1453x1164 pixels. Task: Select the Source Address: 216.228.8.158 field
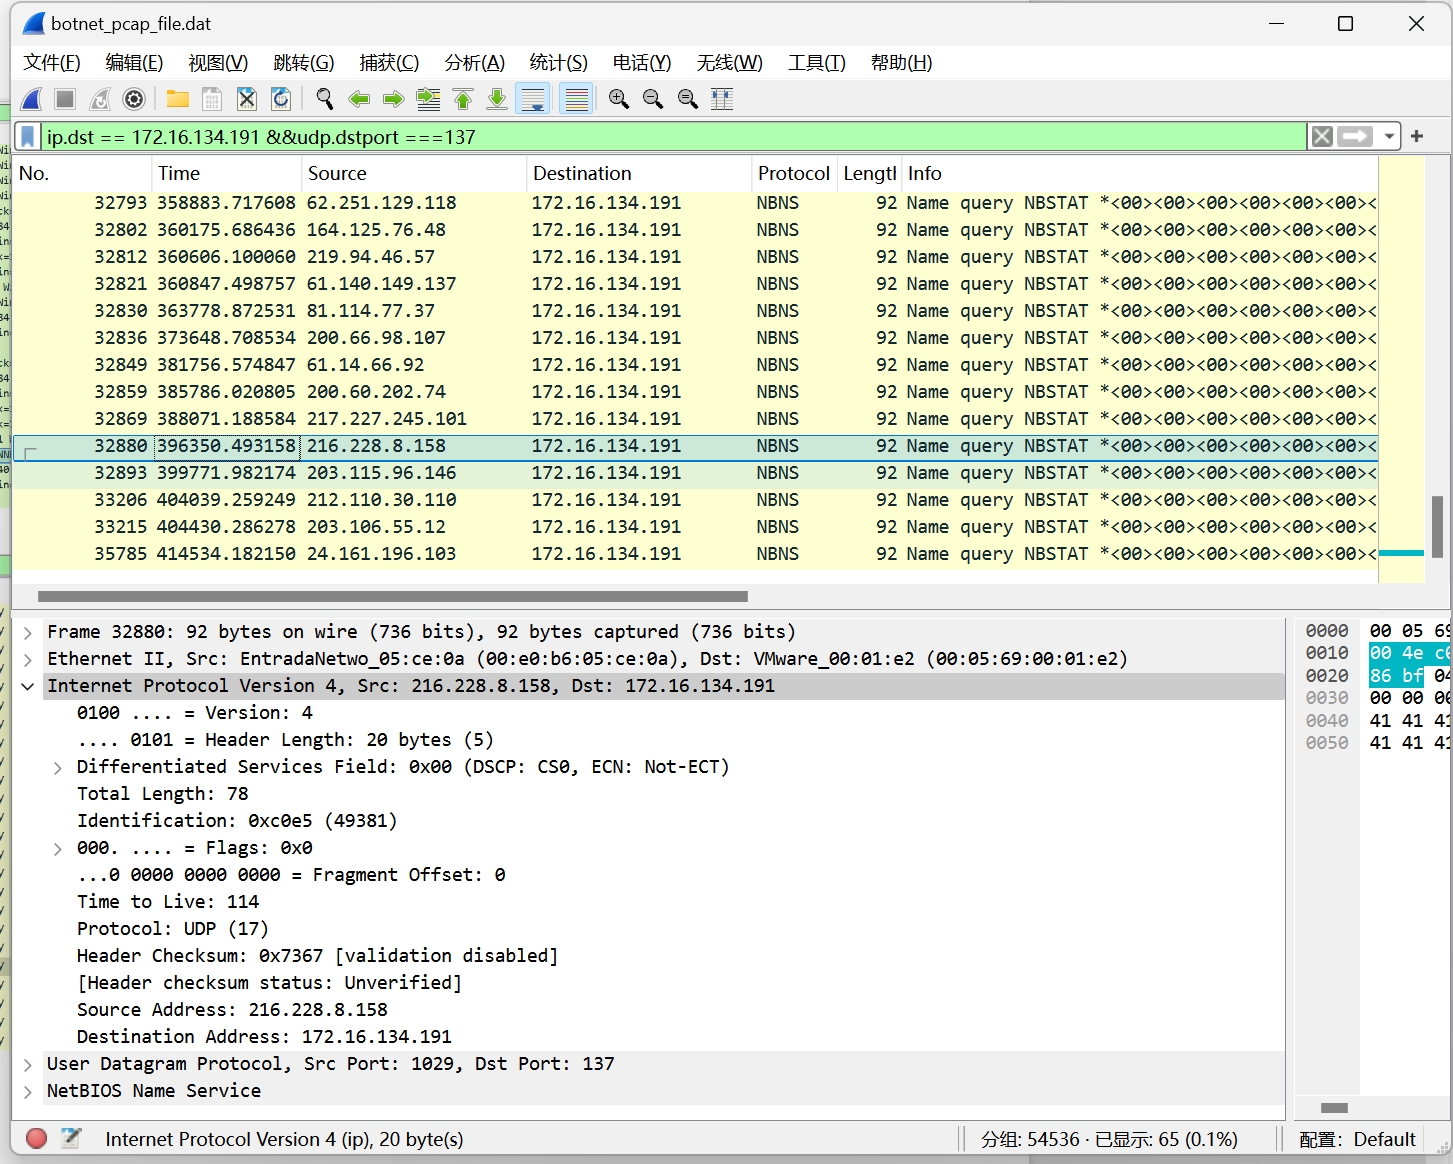pyautogui.click(x=232, y=1010)
